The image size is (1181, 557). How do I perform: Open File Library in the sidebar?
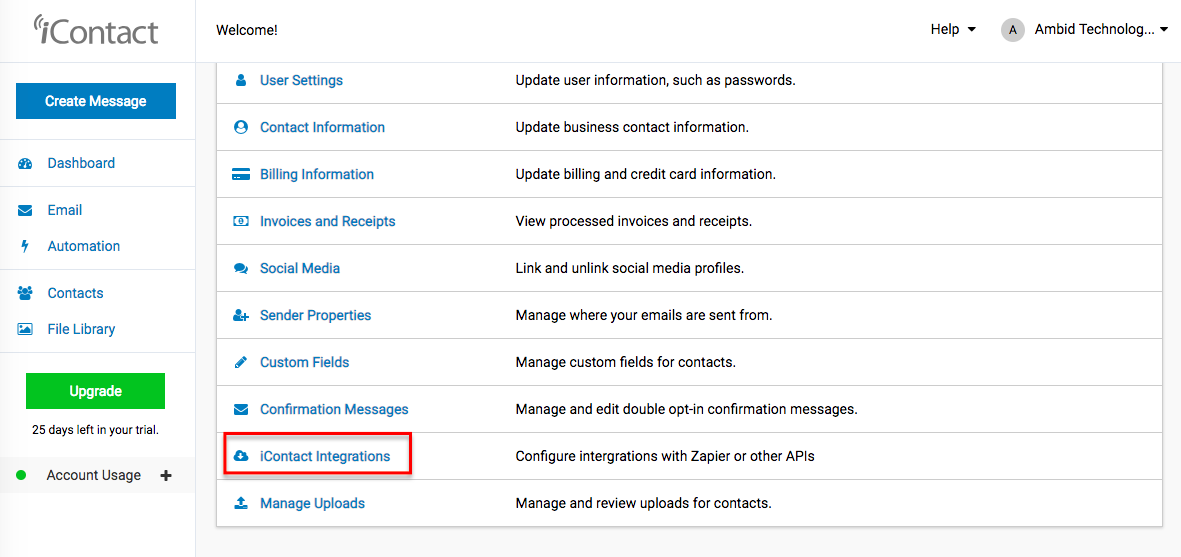pyautogui.click(x=81, y=329)
